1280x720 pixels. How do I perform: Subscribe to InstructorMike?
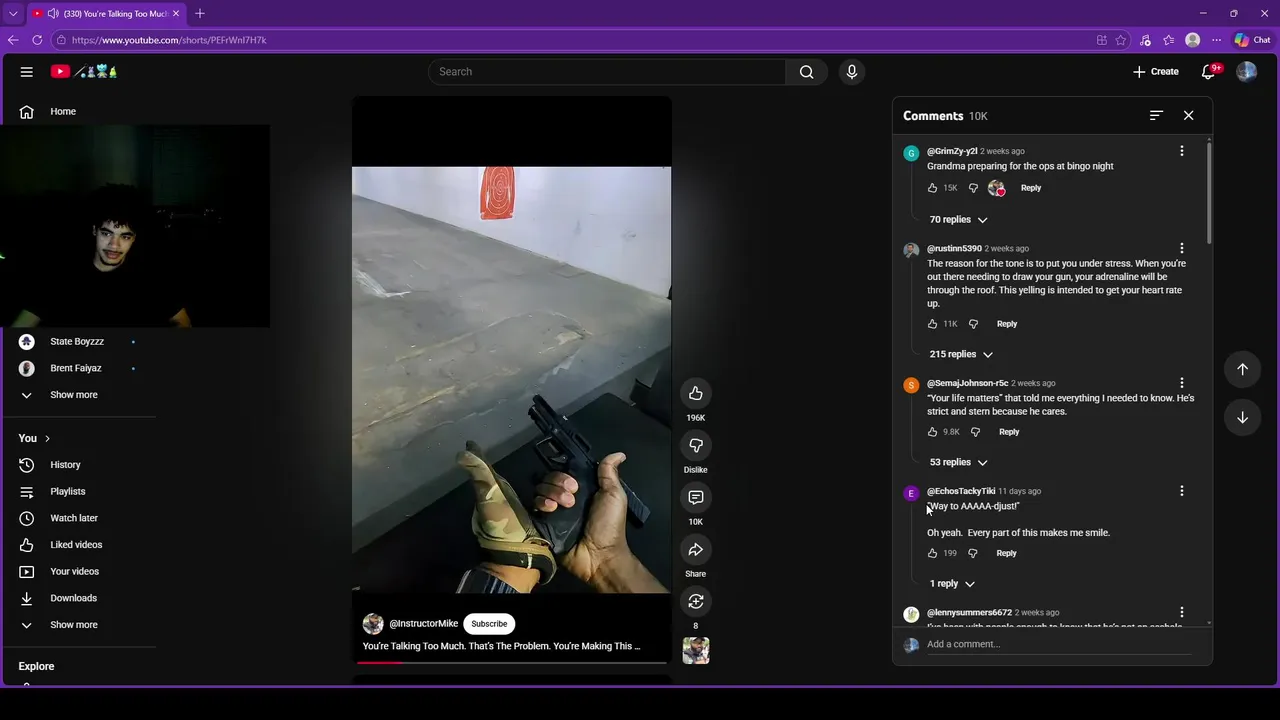coord(489,624)
